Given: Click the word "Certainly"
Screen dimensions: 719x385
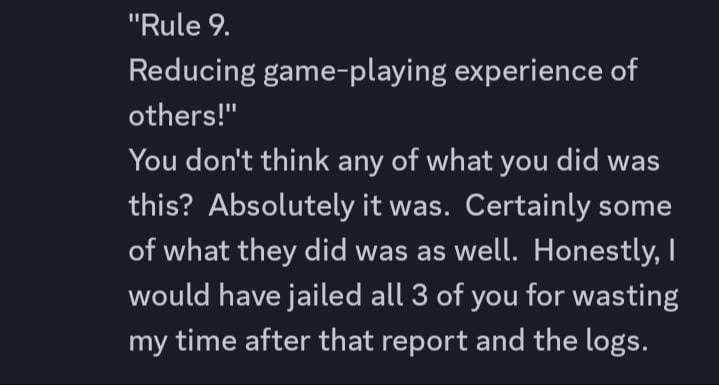Looking at the screenshot, I should [x=527, y=206].
